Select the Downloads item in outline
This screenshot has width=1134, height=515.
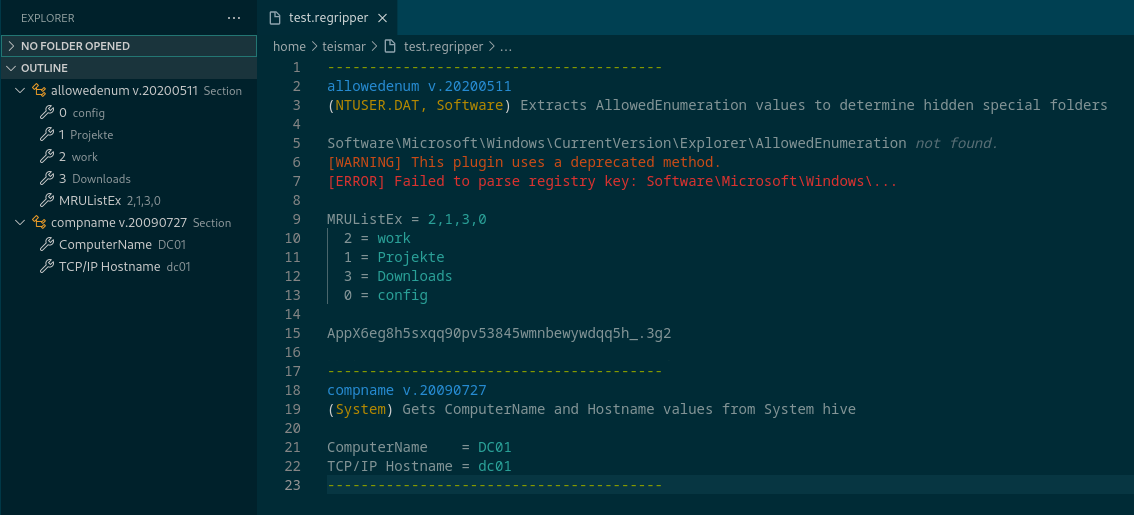point(101,178)
